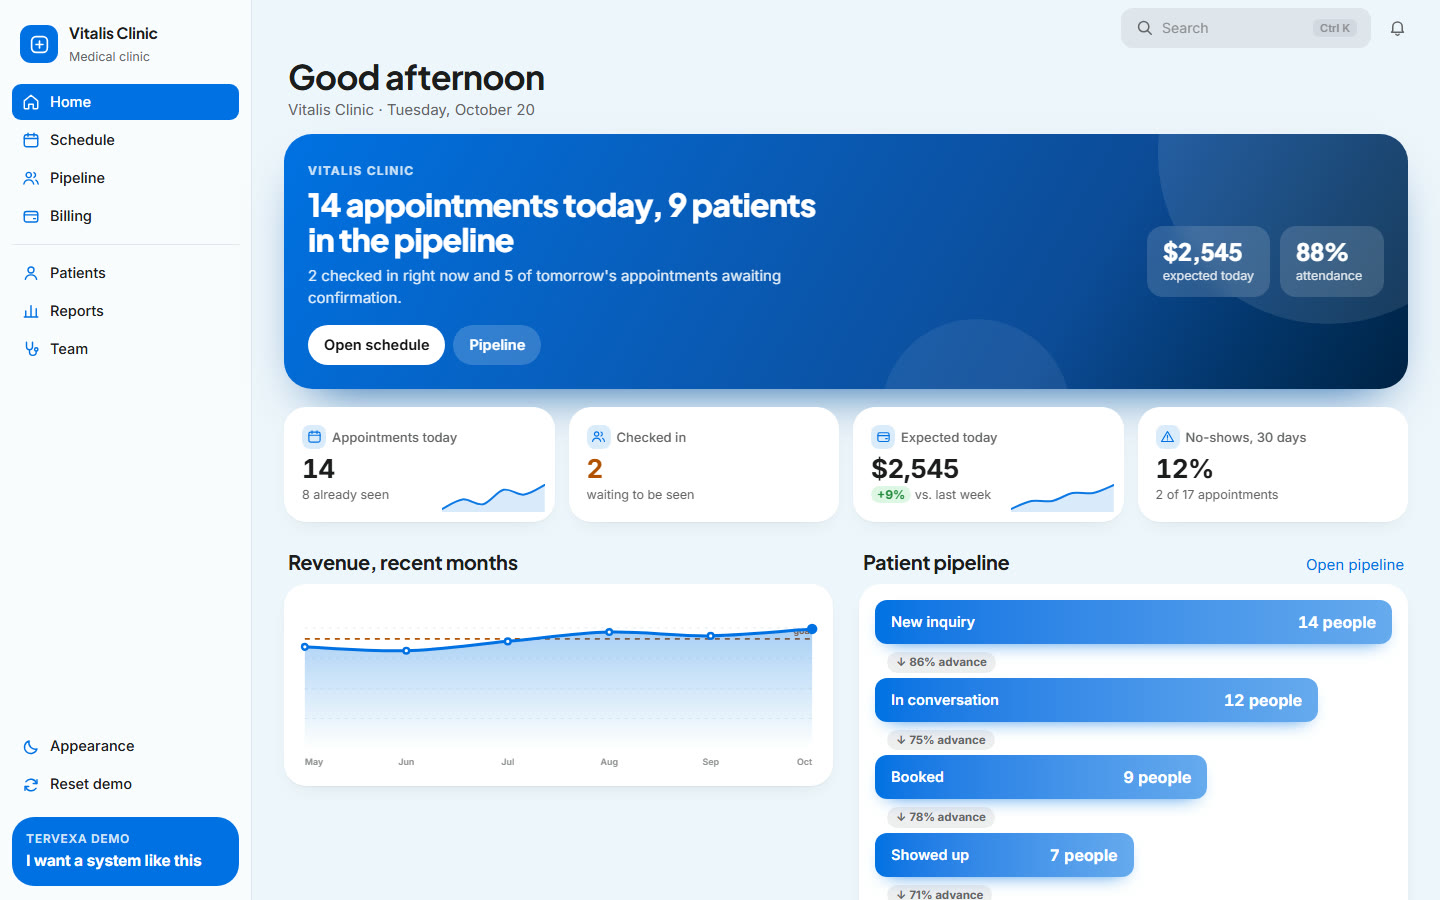Click the 88% attendance tile

tap(1331, 261)
